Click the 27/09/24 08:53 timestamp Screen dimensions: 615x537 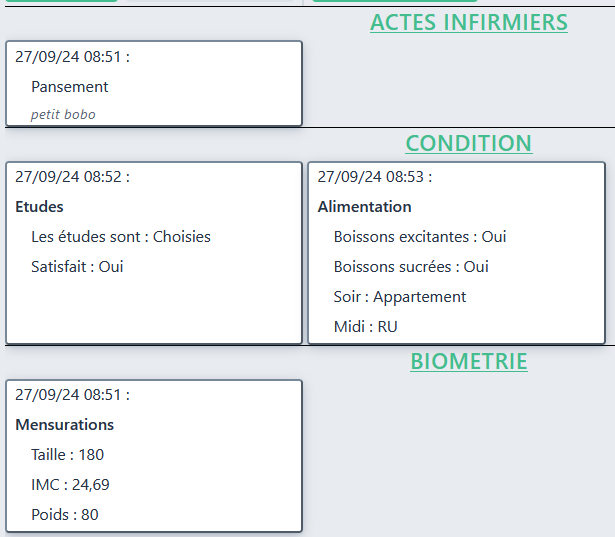click(x=375, y=177)
